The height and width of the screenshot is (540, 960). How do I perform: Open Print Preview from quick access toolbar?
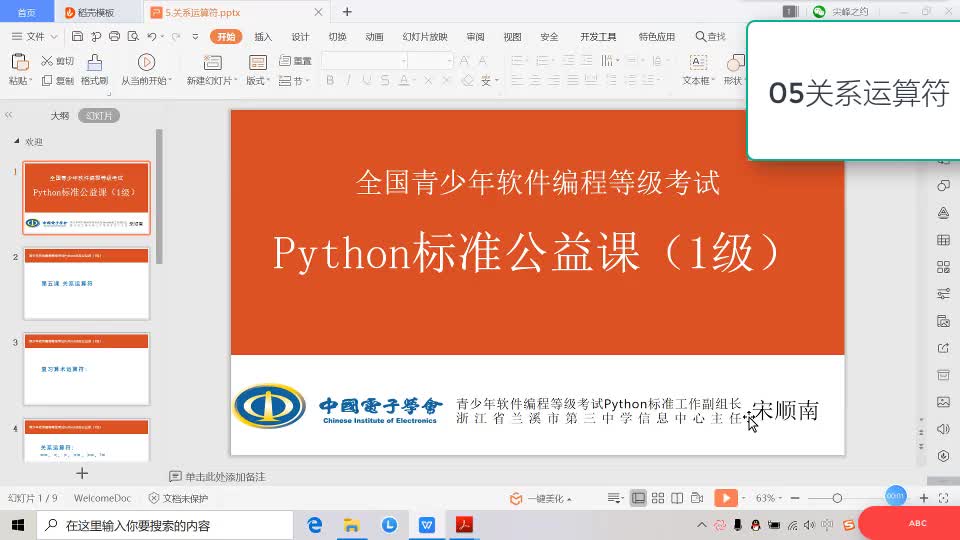click(x=133, y=37)
